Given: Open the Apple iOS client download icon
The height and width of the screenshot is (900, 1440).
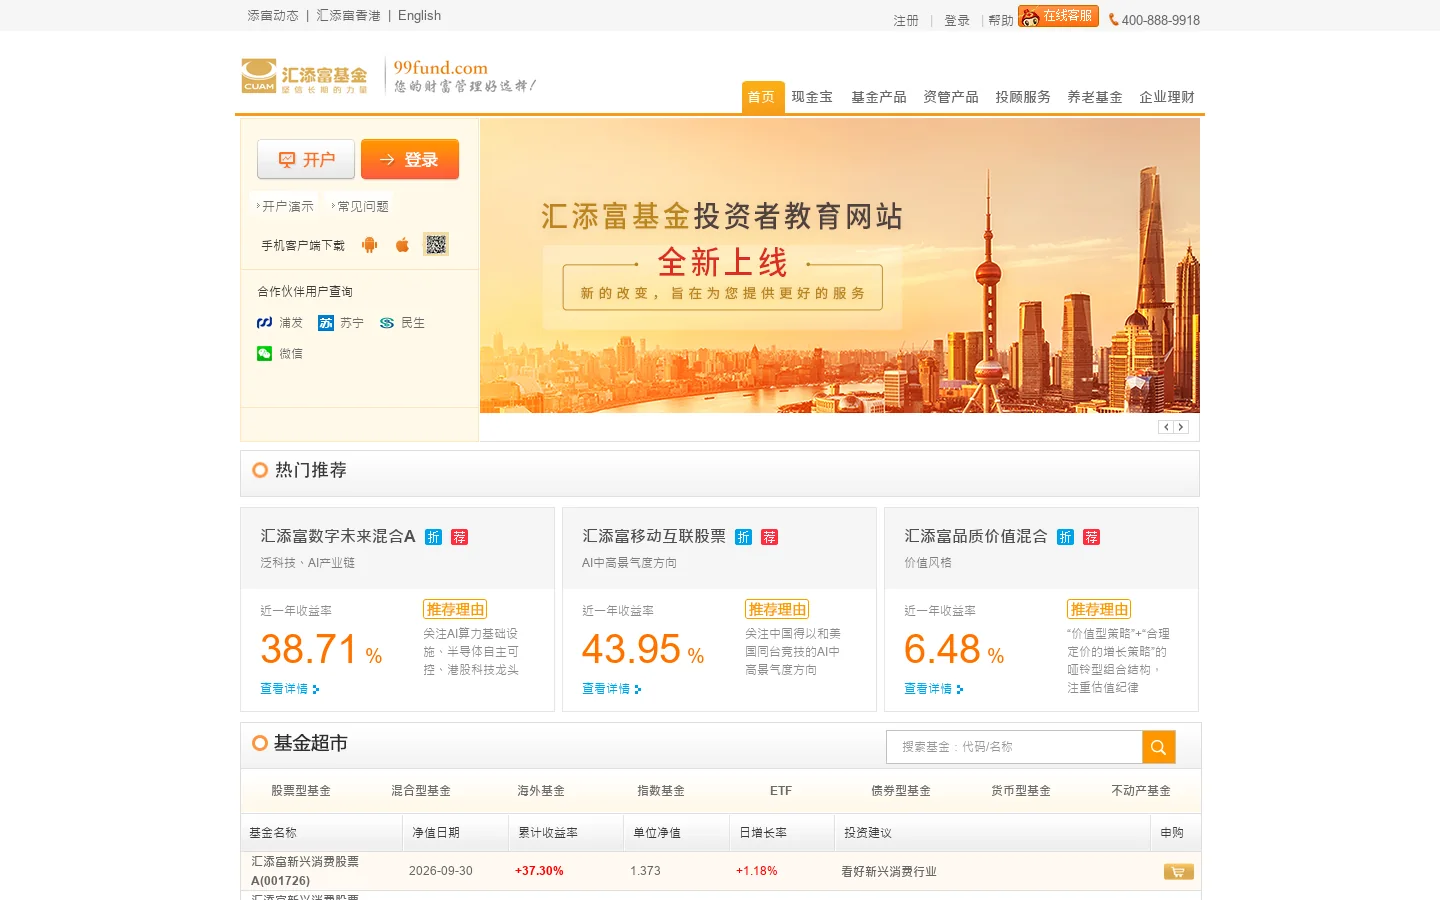Looking at the screenshot, I should (x=402, y=245).
